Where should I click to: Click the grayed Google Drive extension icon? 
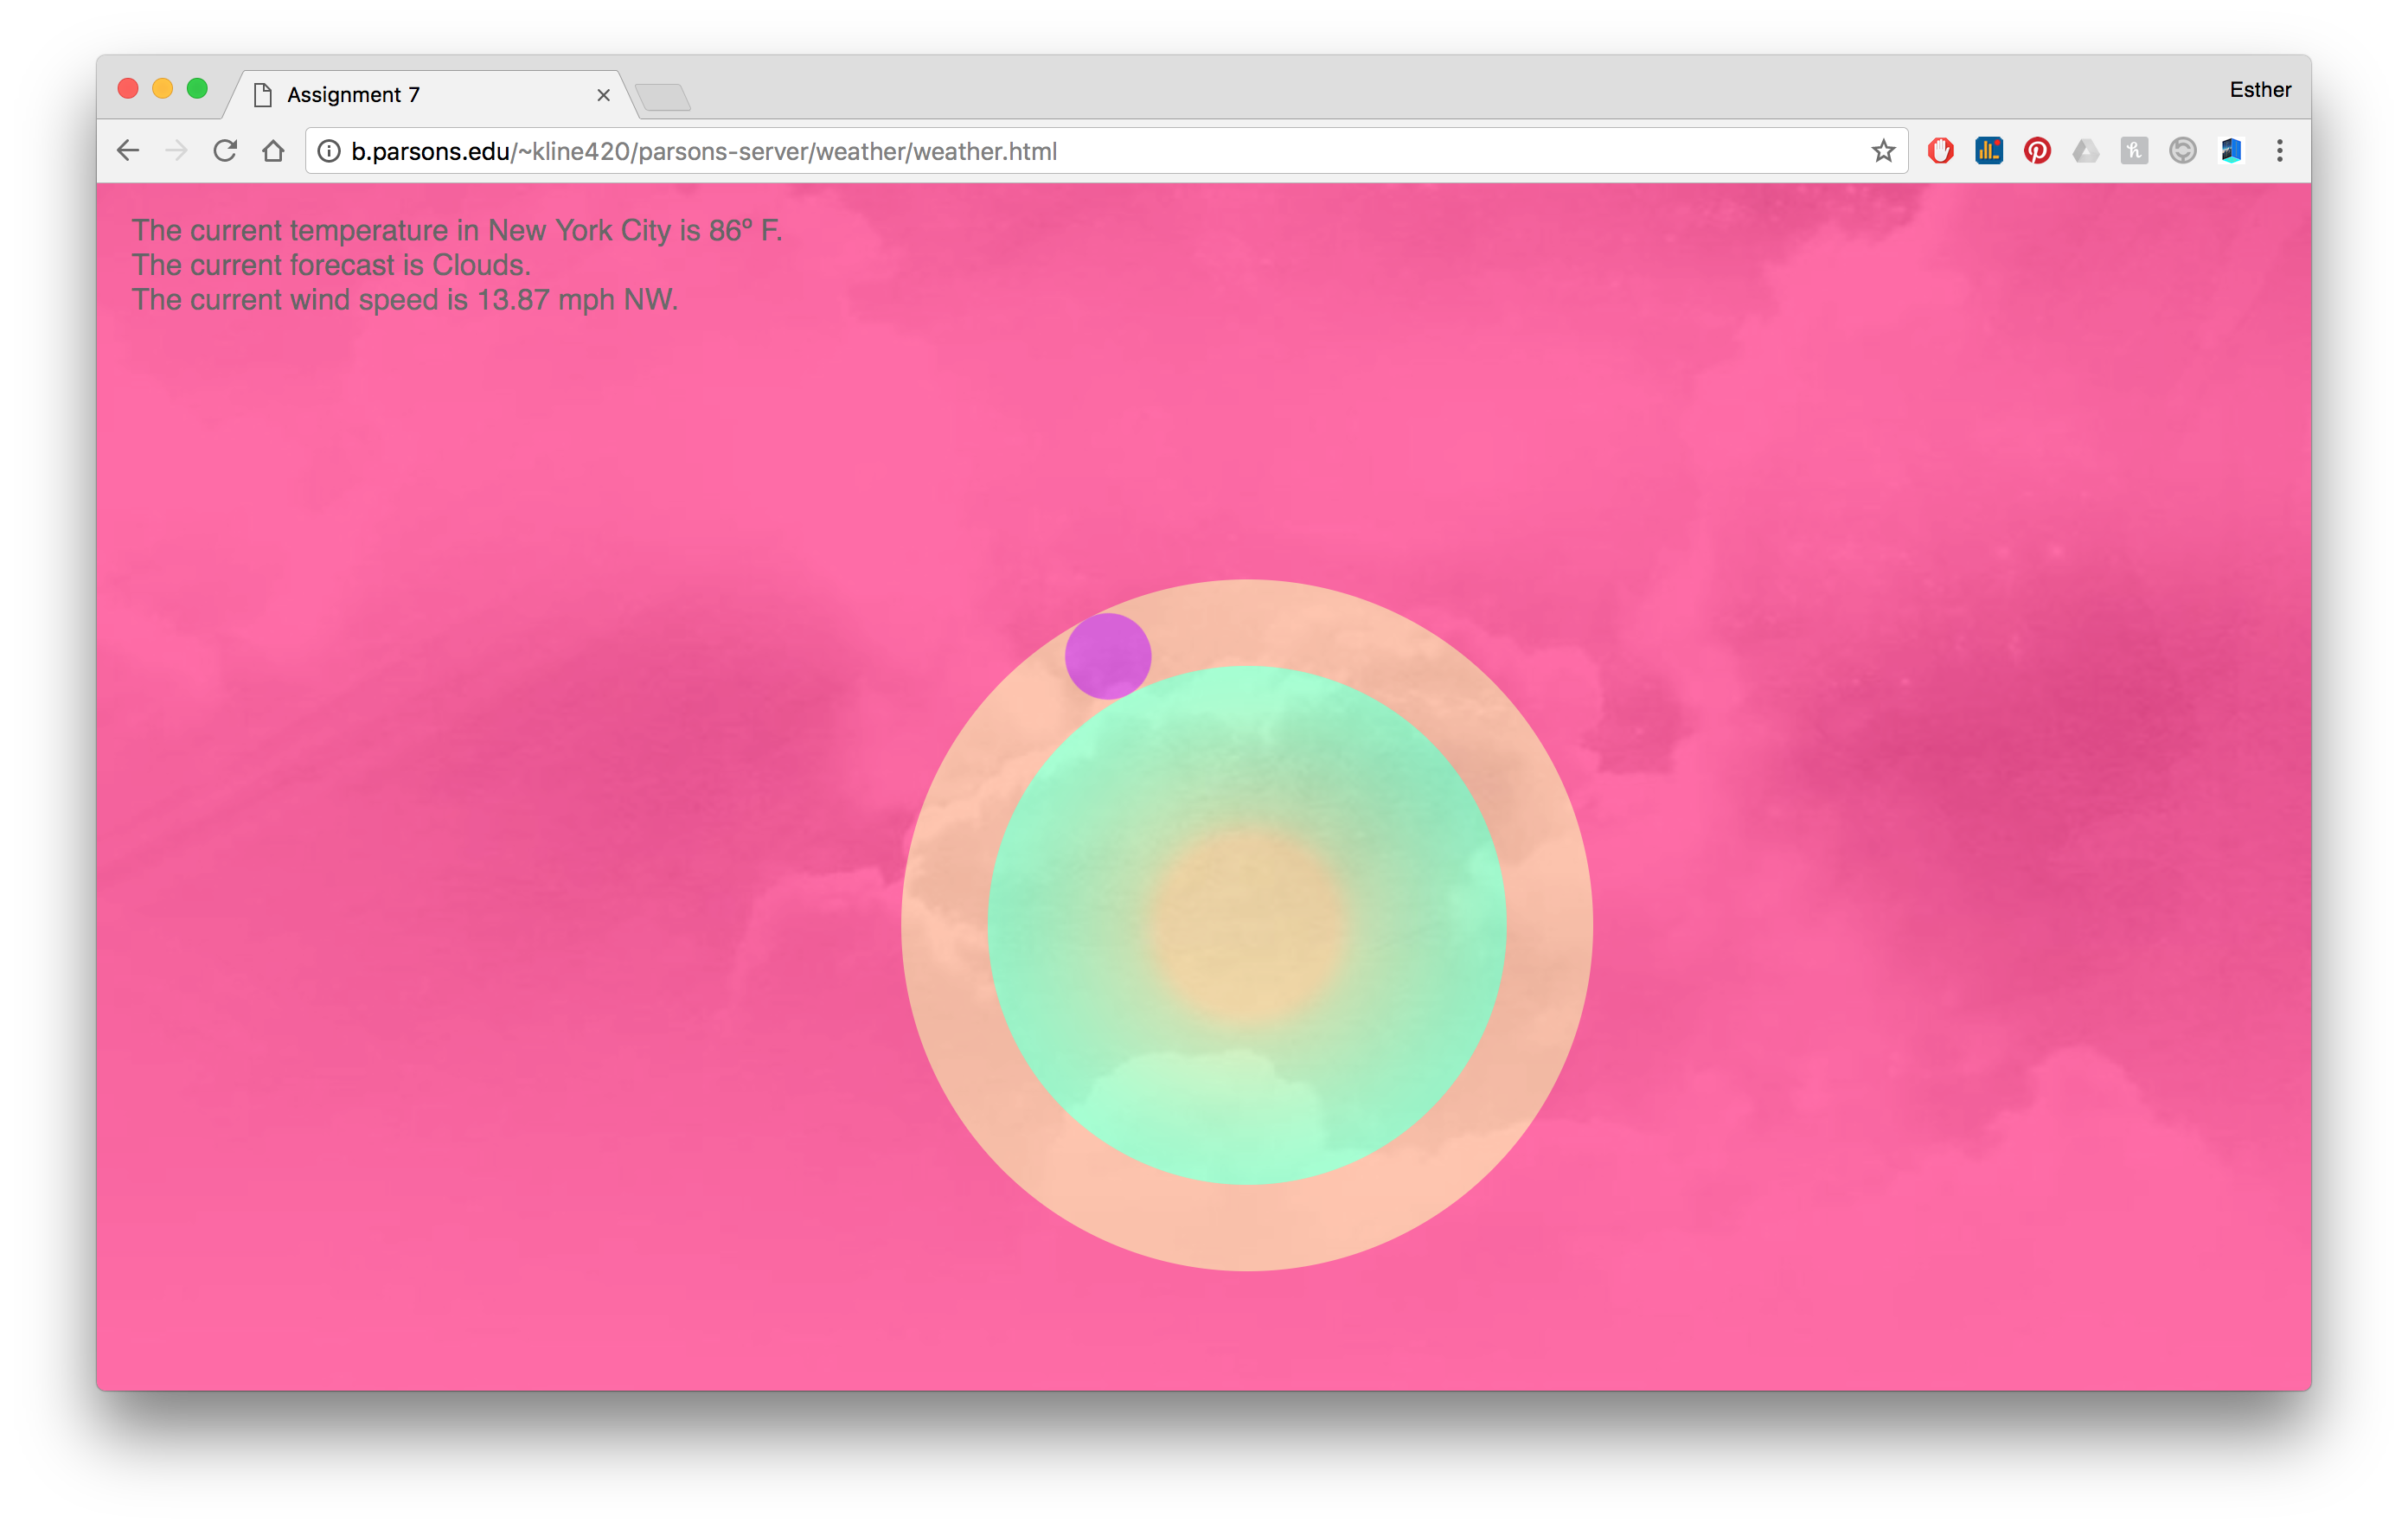click(x=2085, y=151)
